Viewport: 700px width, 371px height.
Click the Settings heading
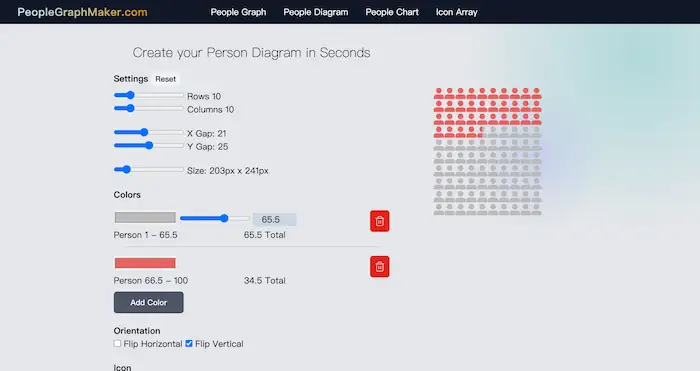click(x=131, y=79)
